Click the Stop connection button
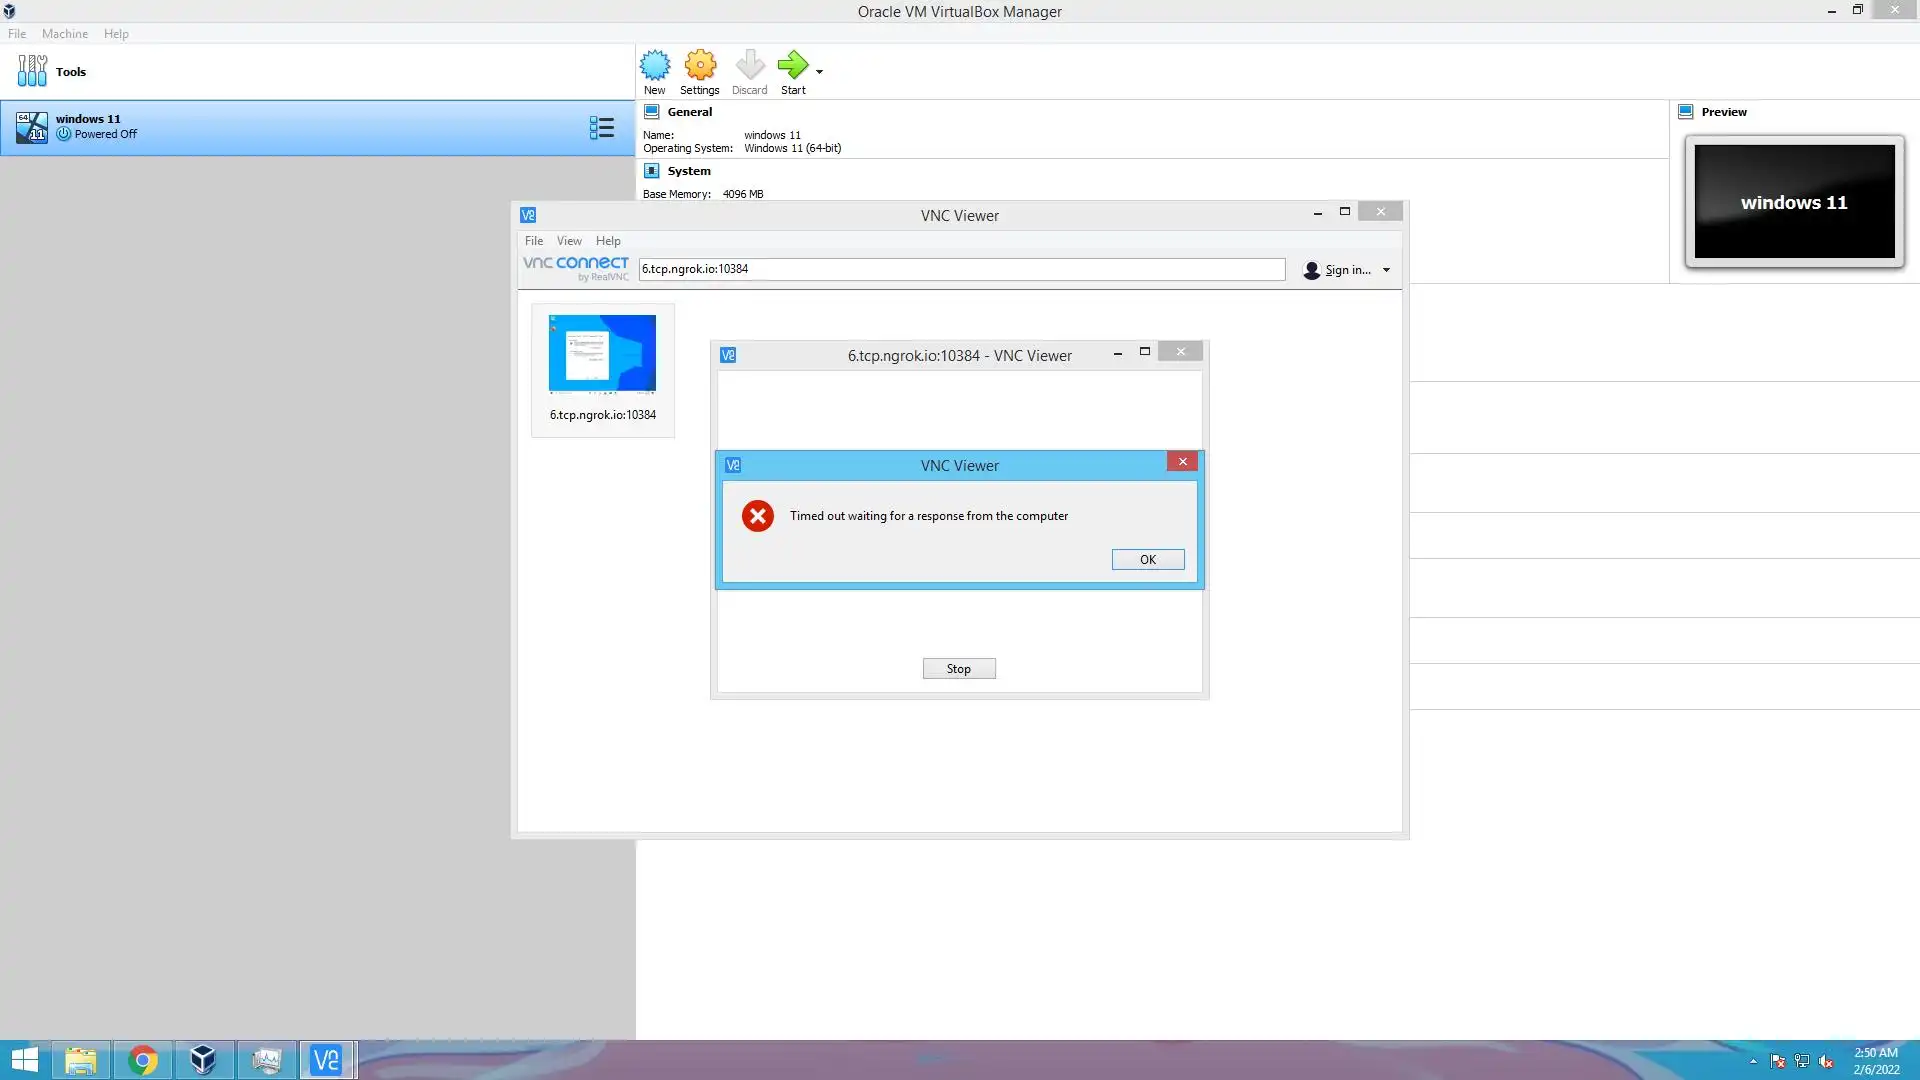 point(958,669)
